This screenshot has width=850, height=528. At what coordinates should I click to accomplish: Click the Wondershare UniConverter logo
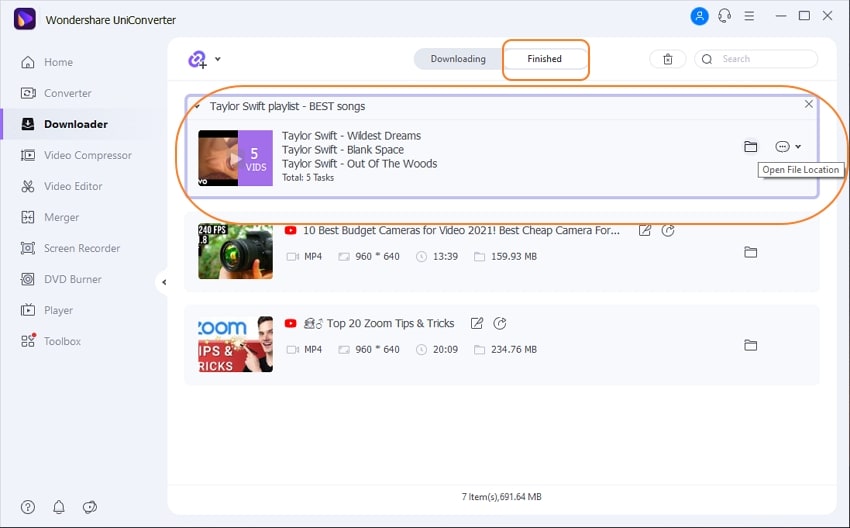24,19
